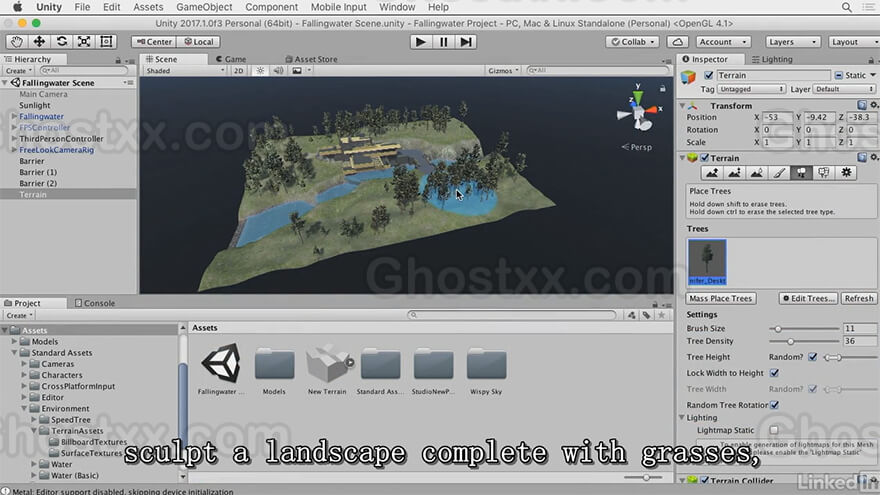Viewport: 880px width, 495px height.
Task: Expand the Fallingwater hierarchy object
Action: point(14,117)
